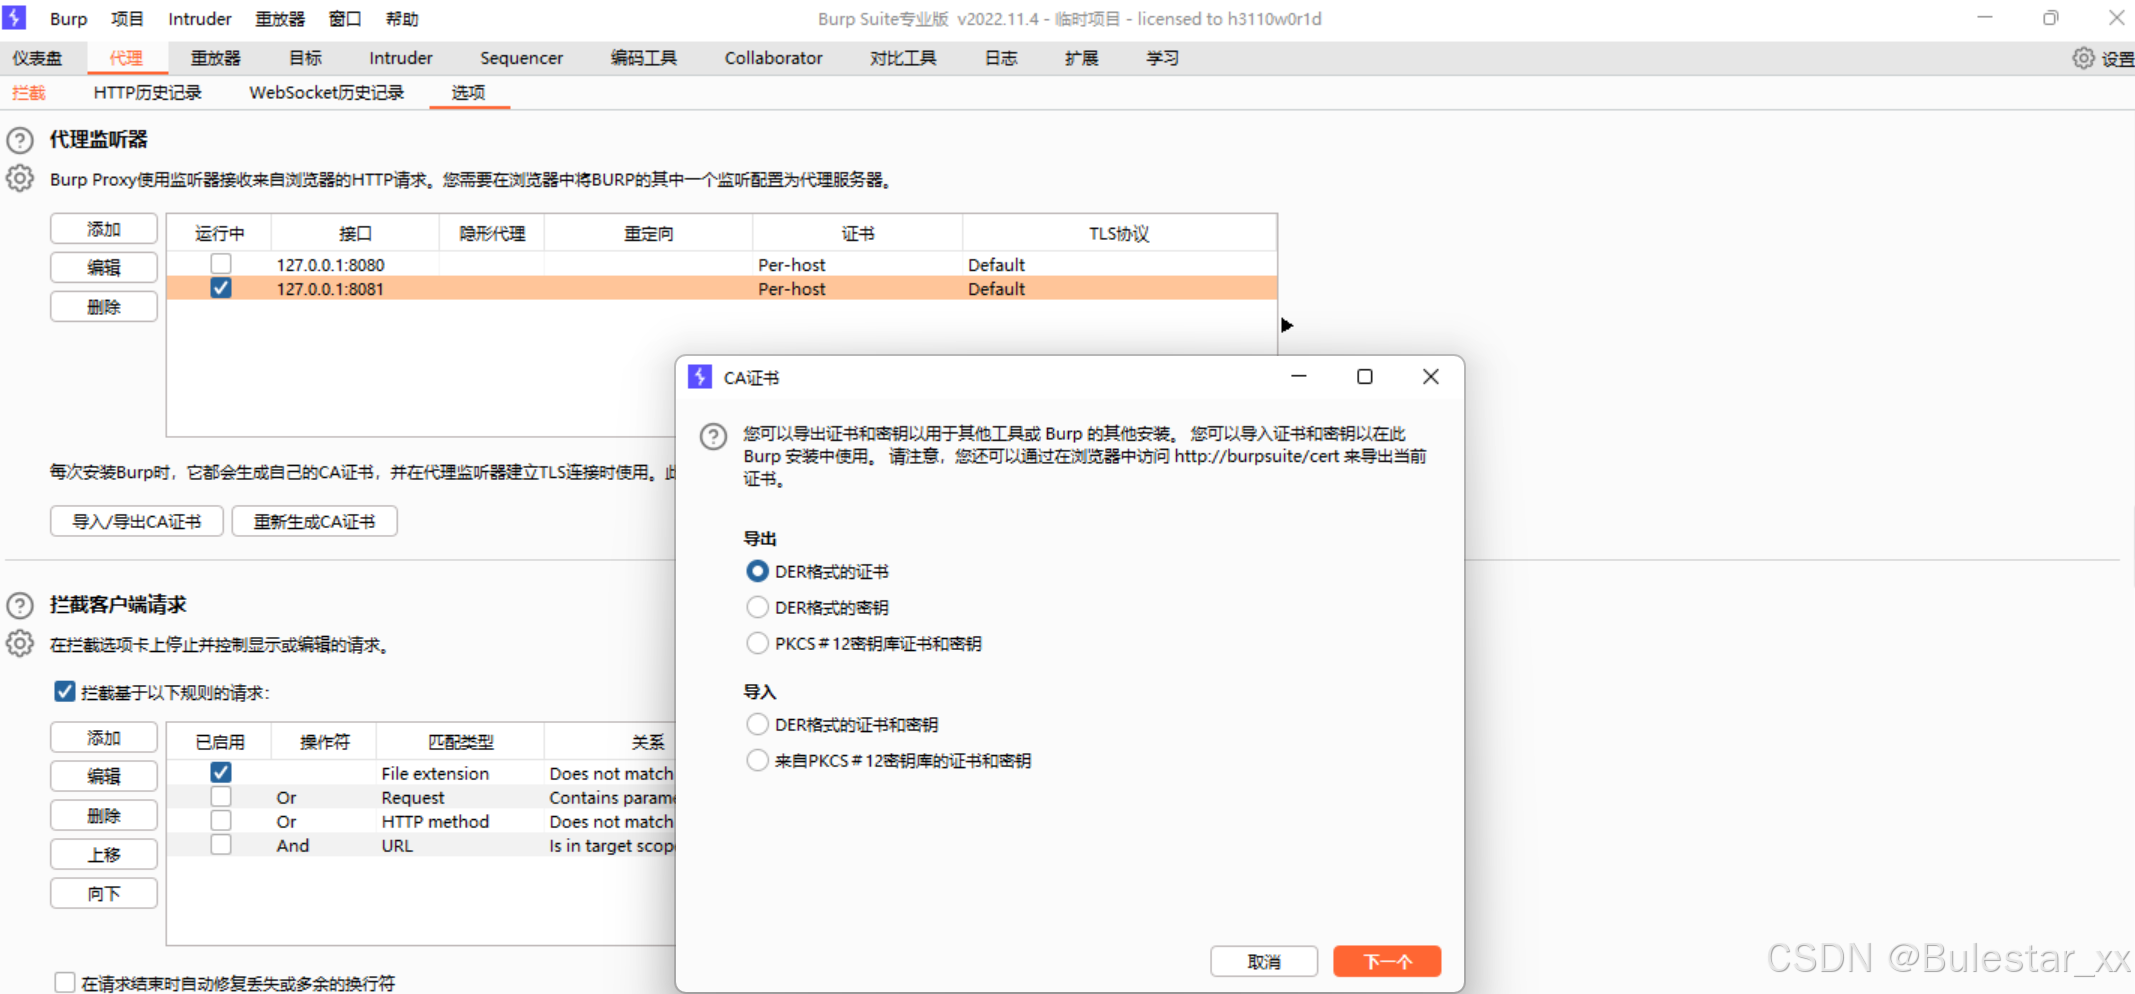Open the settings gear icon at top right

(x=2083, y=58)
